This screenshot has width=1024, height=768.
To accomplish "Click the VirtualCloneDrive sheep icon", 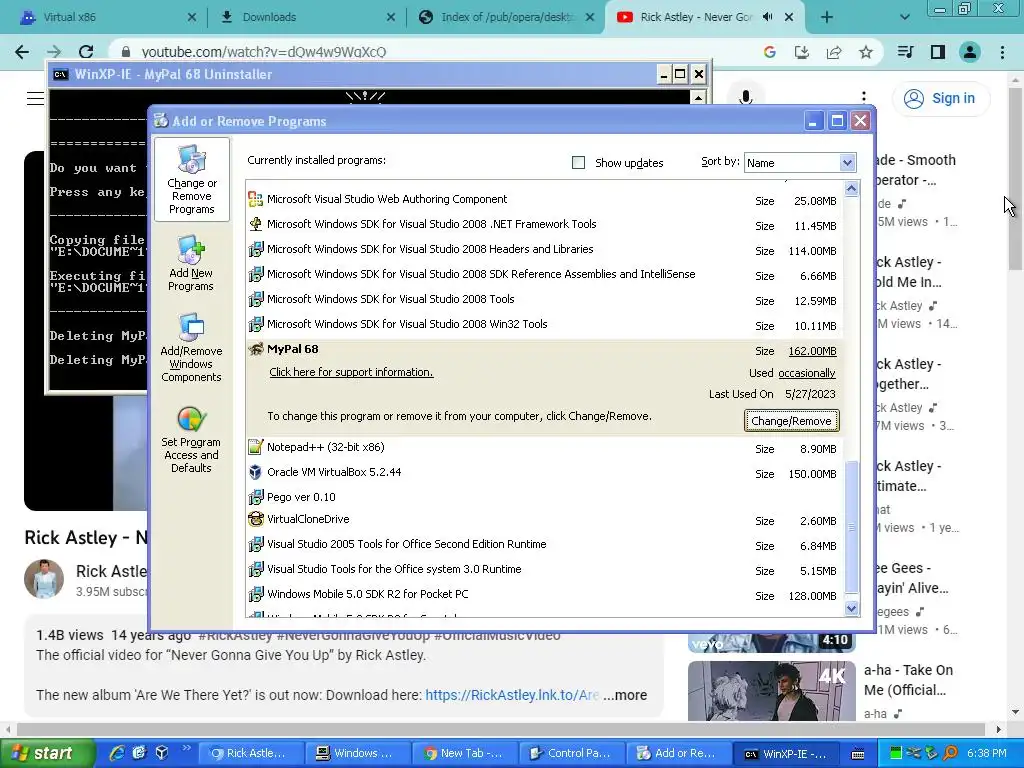I will pos(255,519).
